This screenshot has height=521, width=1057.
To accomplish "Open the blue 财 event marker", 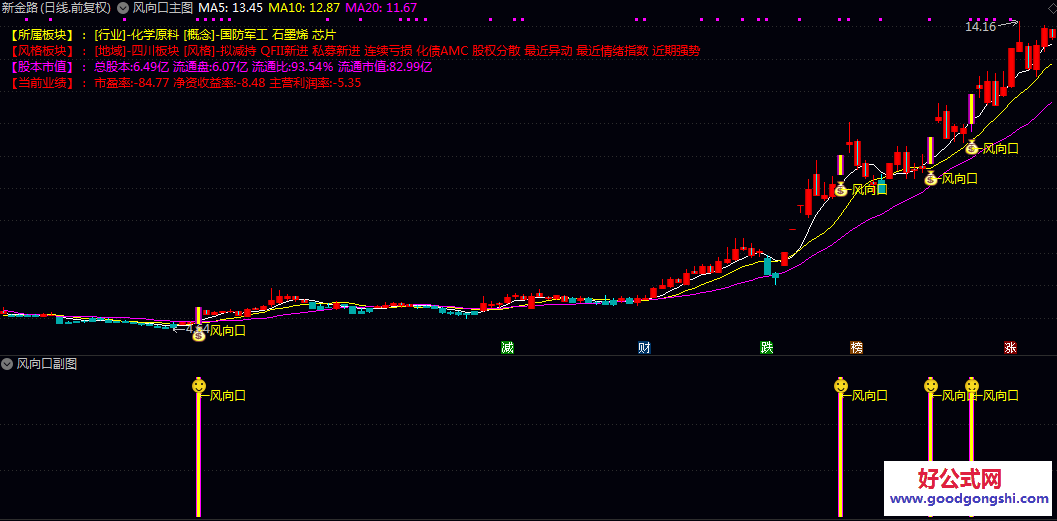I will coord(644,348).
